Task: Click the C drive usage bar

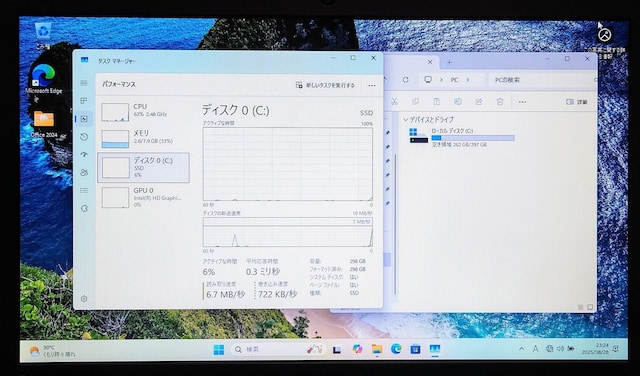Action: coord(473,138)
